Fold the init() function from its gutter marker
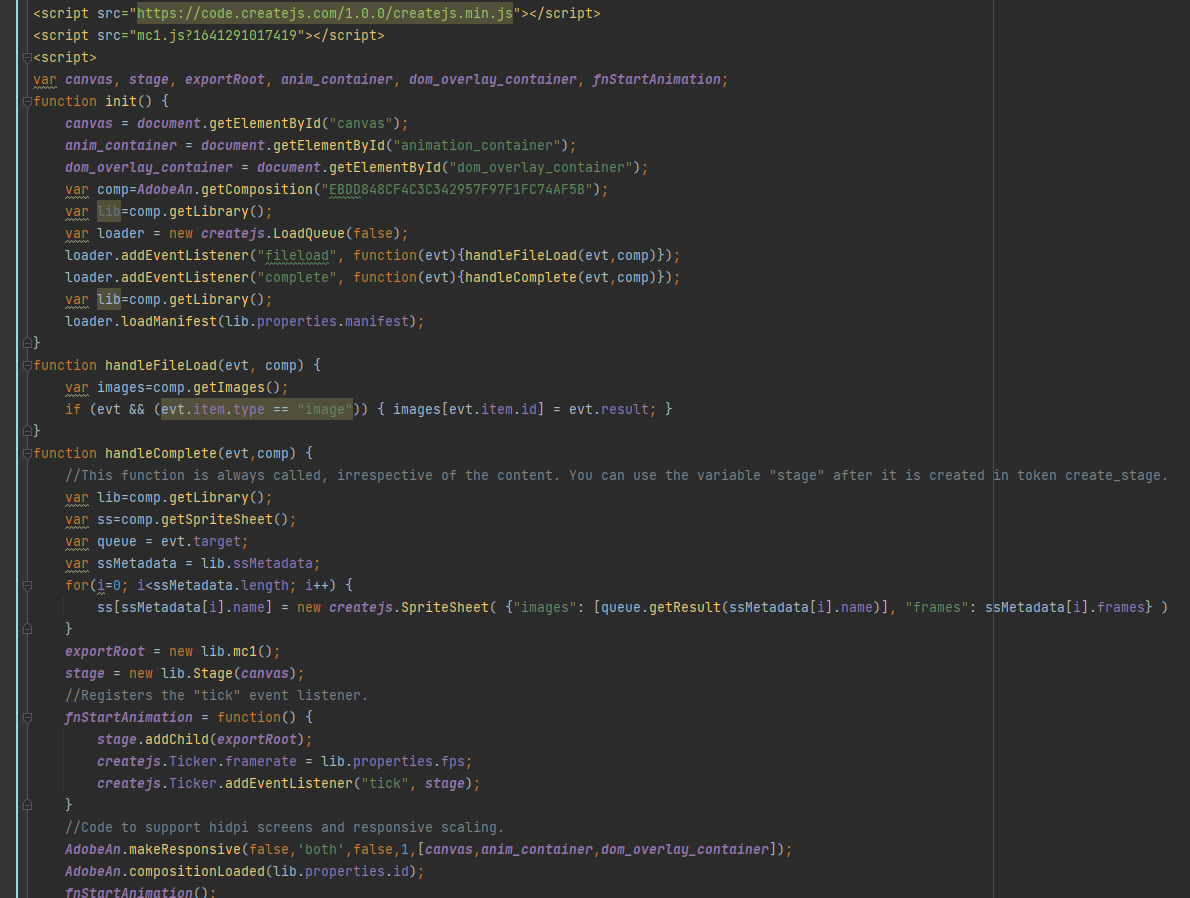This screenshot has height=898, width=1190. click(x=27, y=102)
